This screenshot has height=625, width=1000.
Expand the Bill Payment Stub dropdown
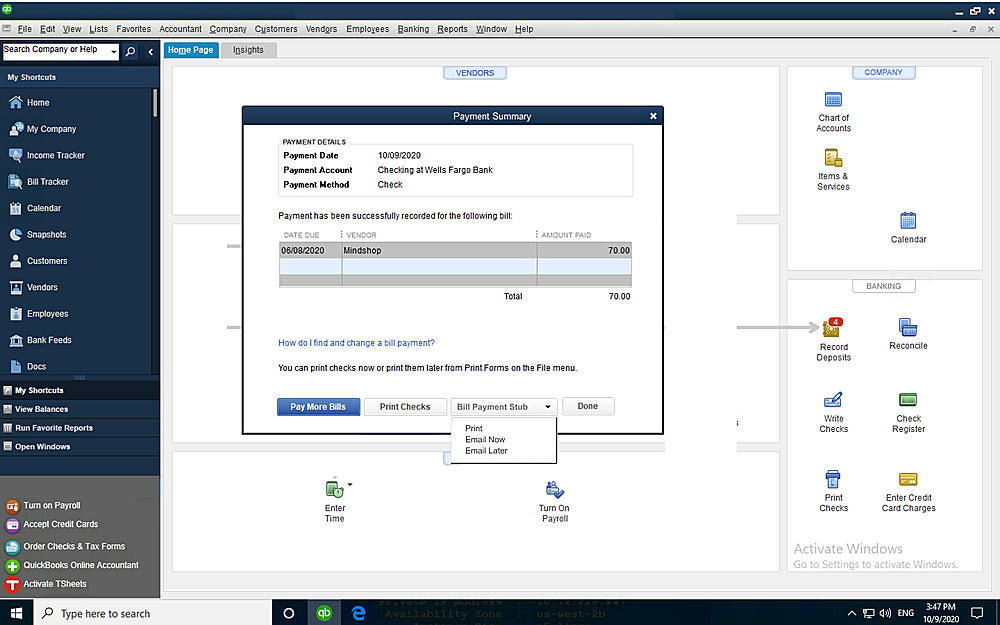pos(547,407)
